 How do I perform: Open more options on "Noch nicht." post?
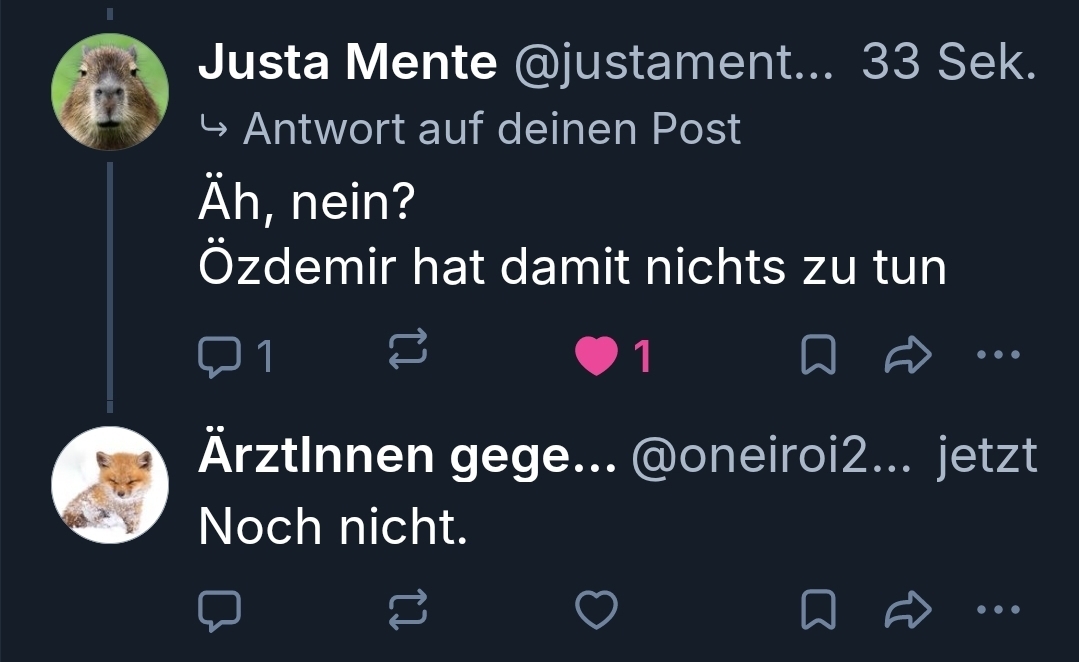click(x=997, y=609)
